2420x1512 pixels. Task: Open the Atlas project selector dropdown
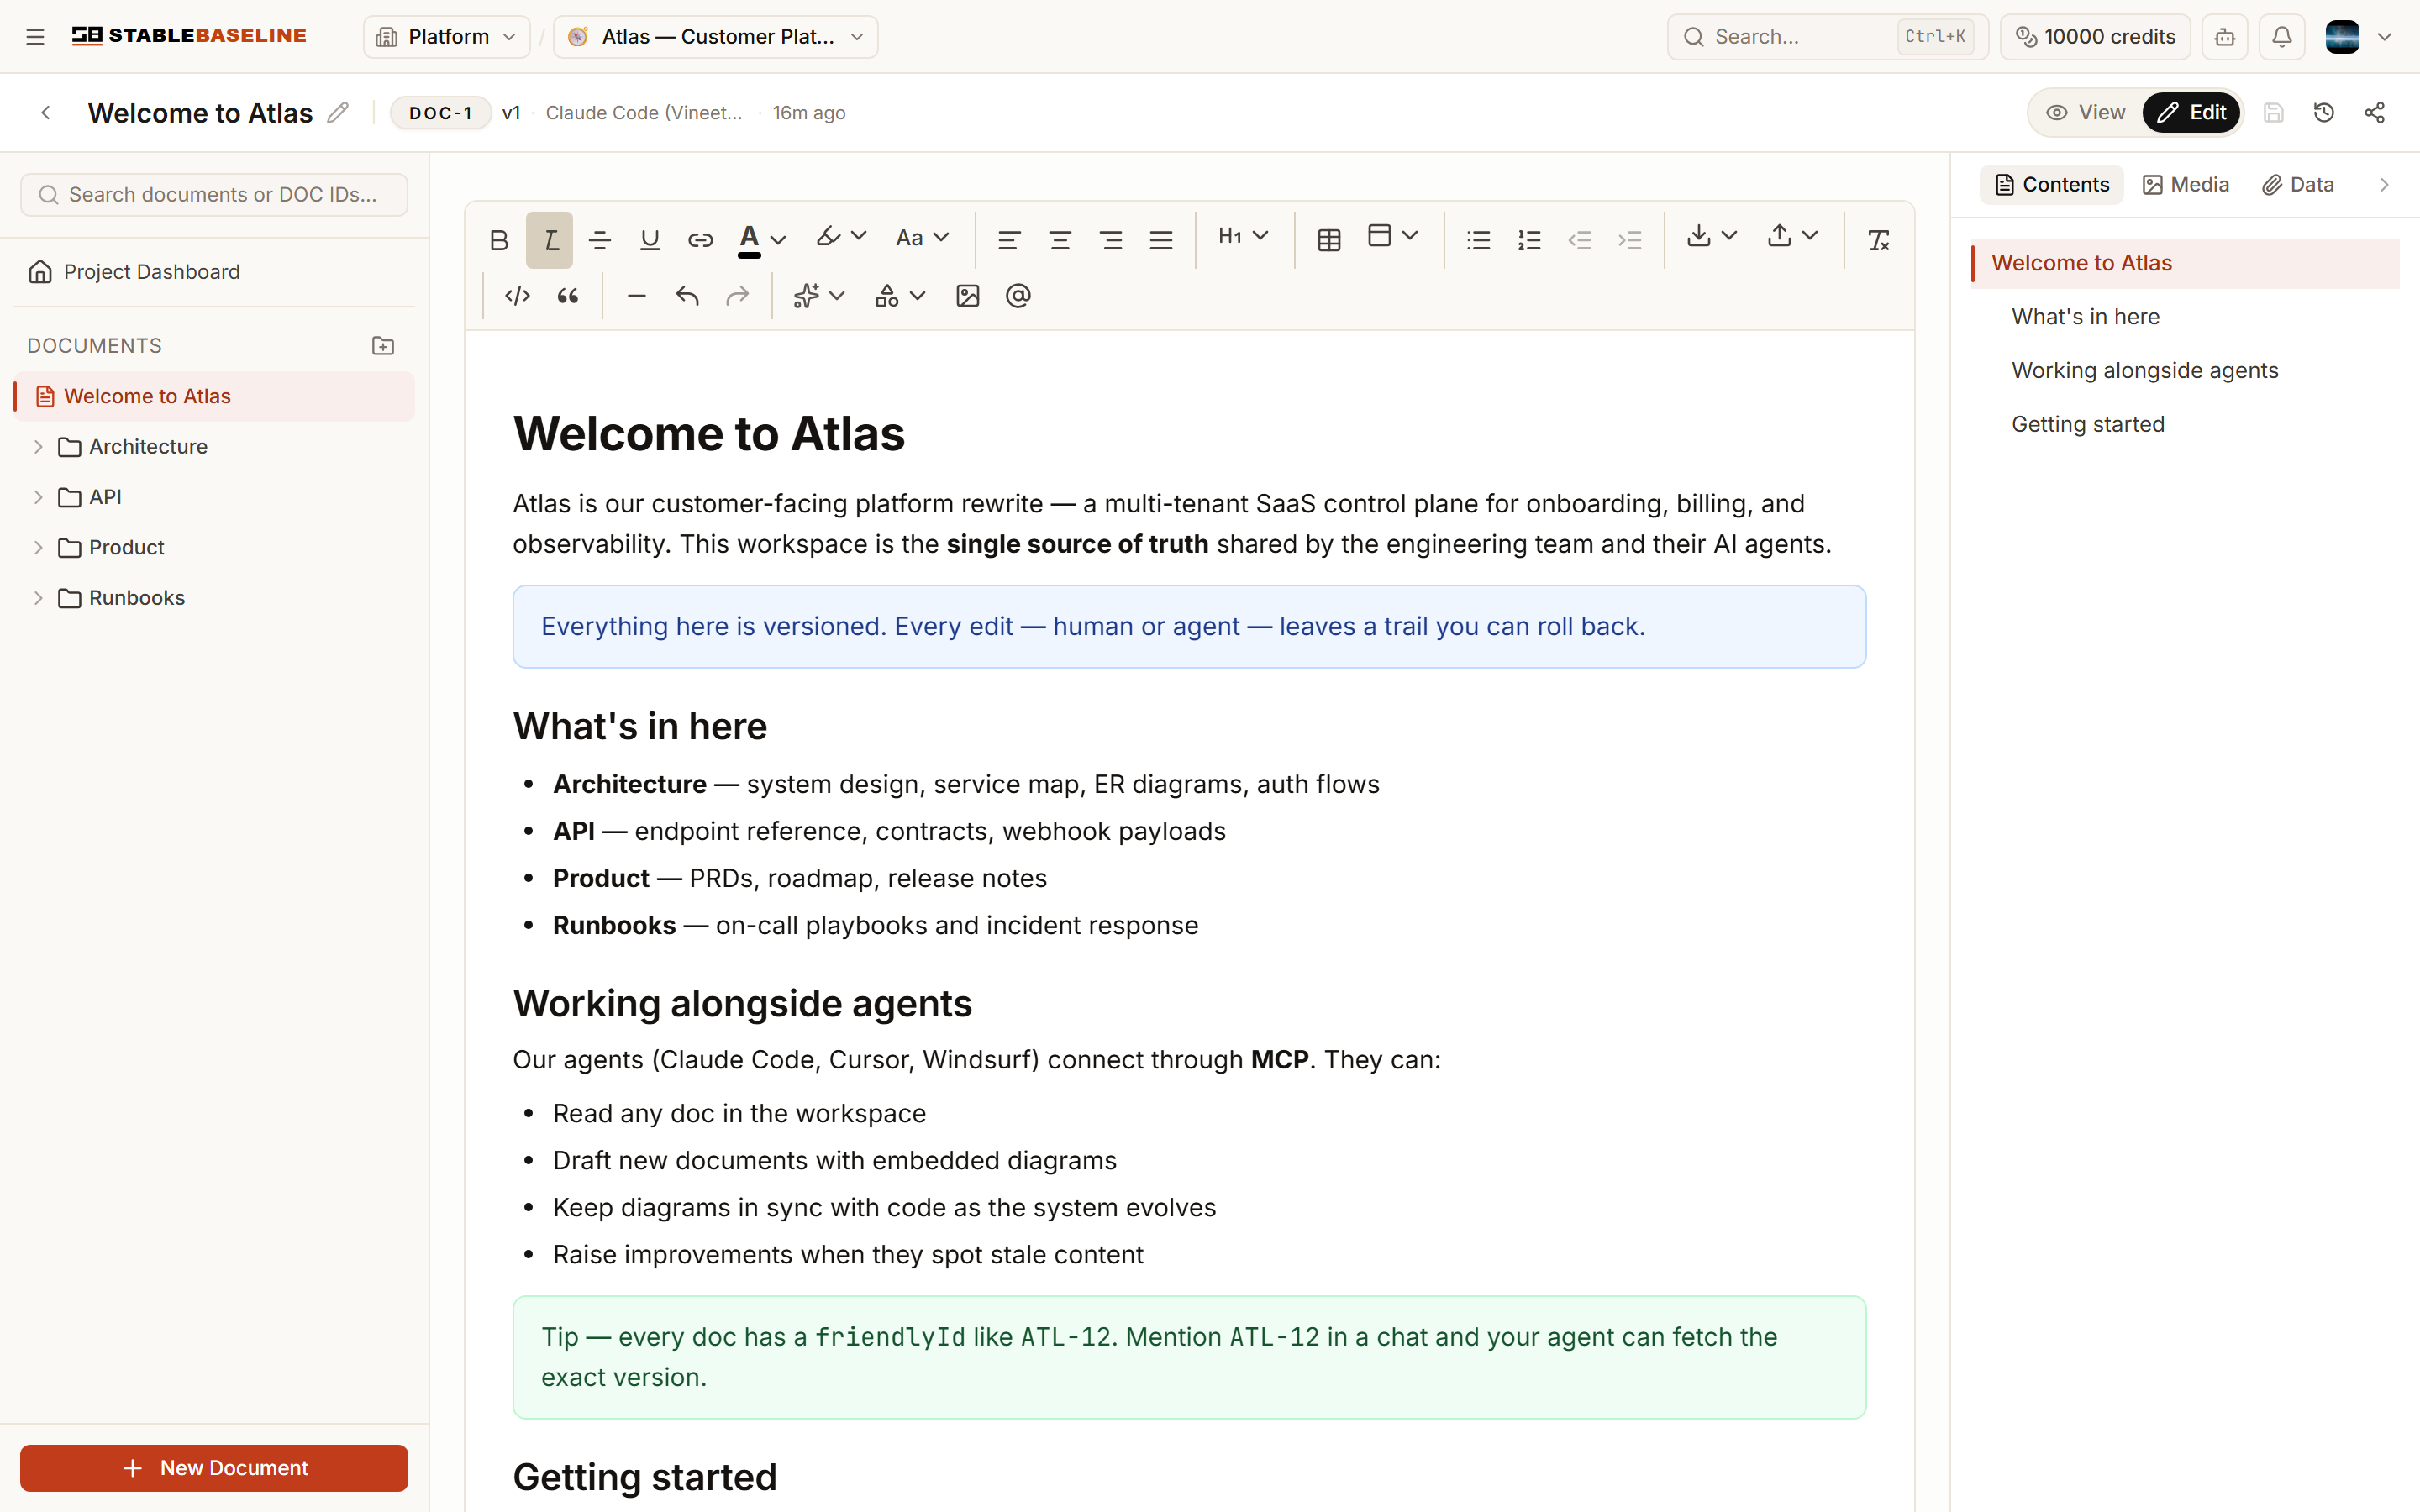[716, 37]
